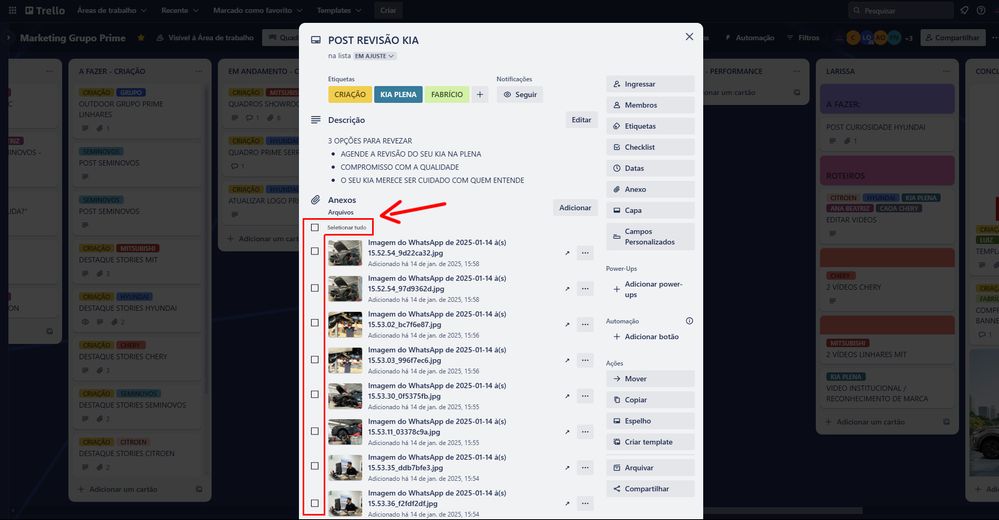Screen dimensions: 999x520
Task: Expand the Templates menu
Action: 339,10
